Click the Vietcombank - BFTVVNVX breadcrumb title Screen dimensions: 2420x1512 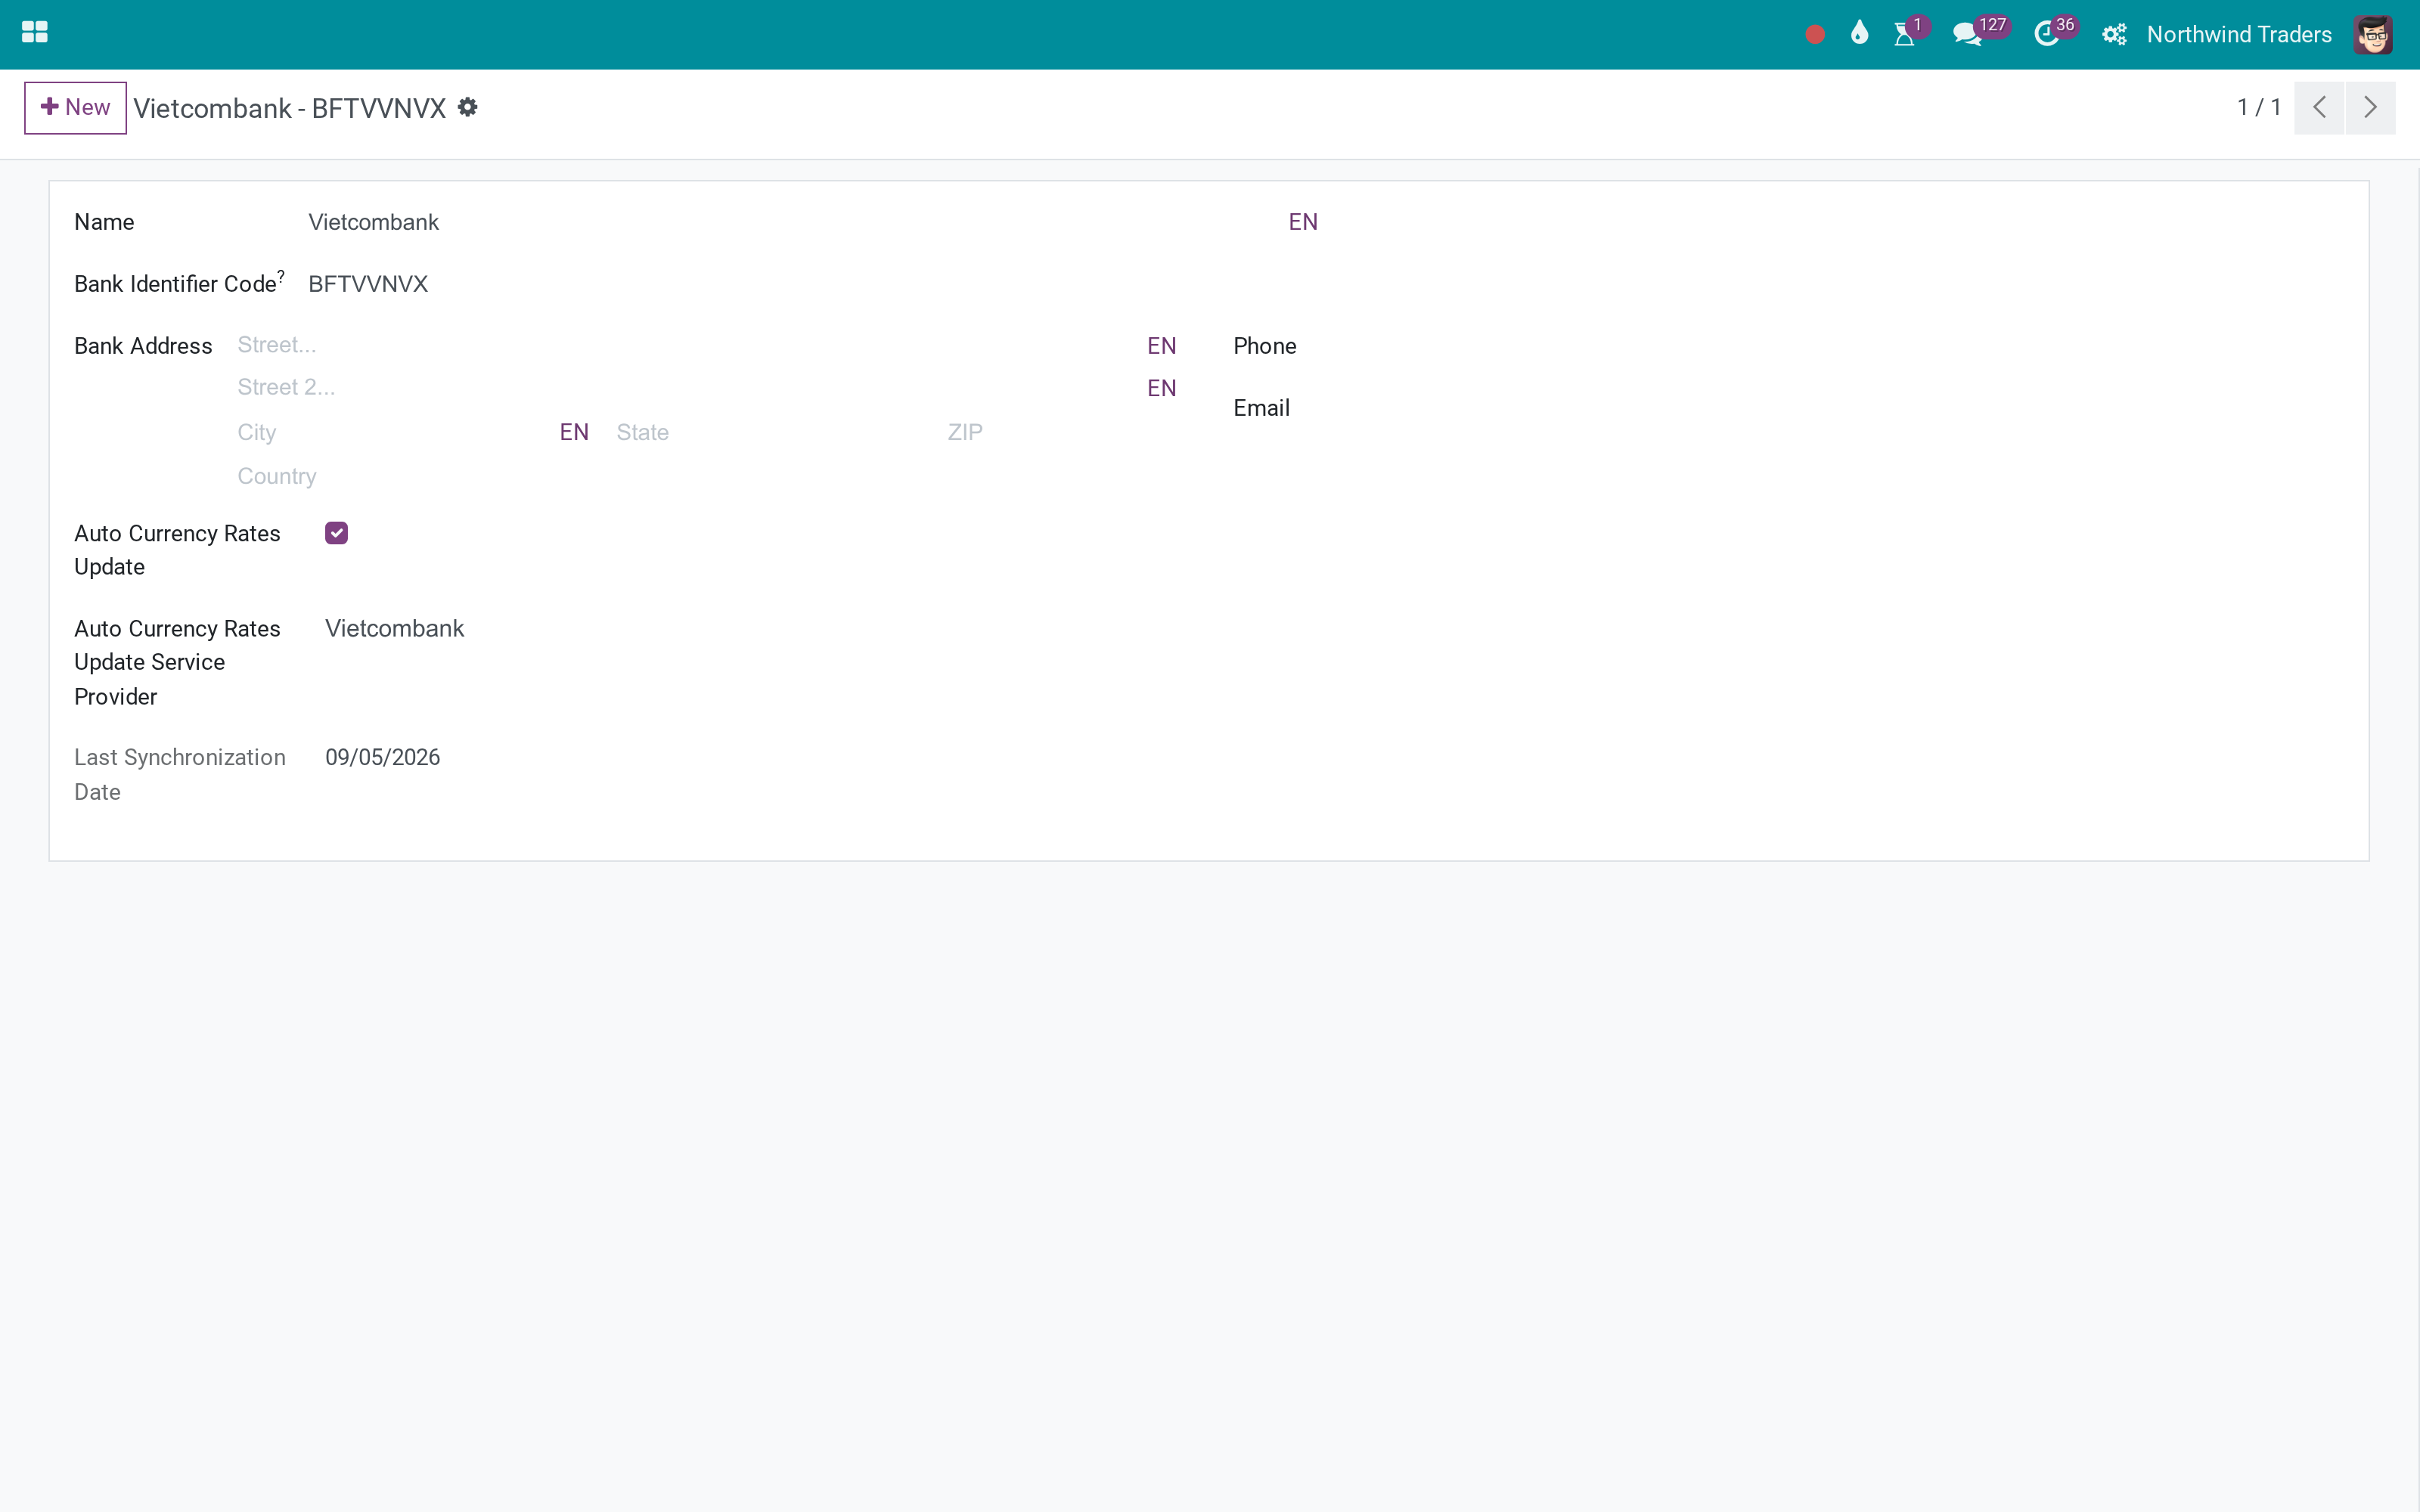289,108
